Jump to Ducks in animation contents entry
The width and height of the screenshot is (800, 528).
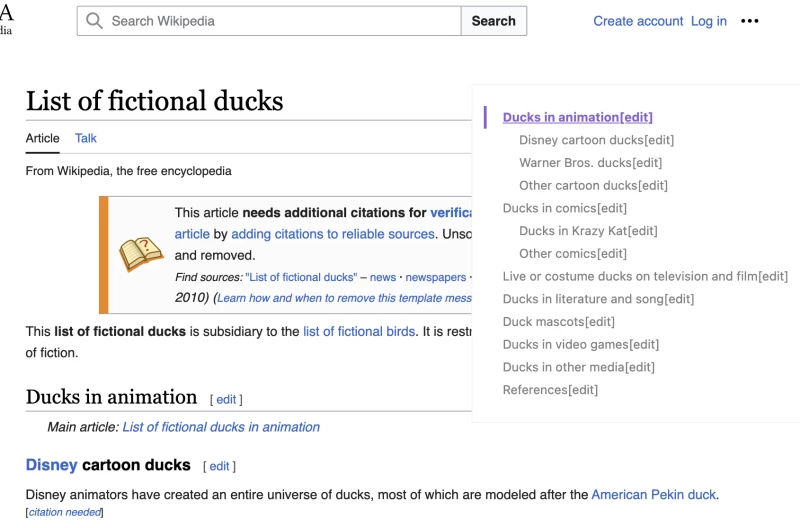click(x=561, y=118)
